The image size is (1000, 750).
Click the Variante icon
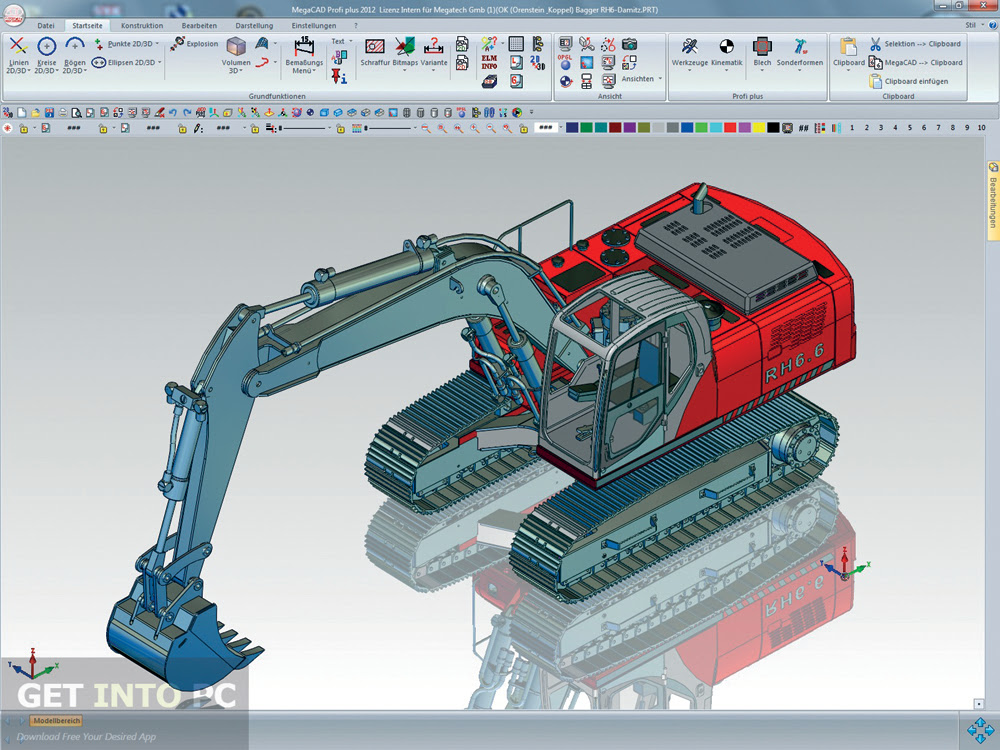[x=434, y=46]
